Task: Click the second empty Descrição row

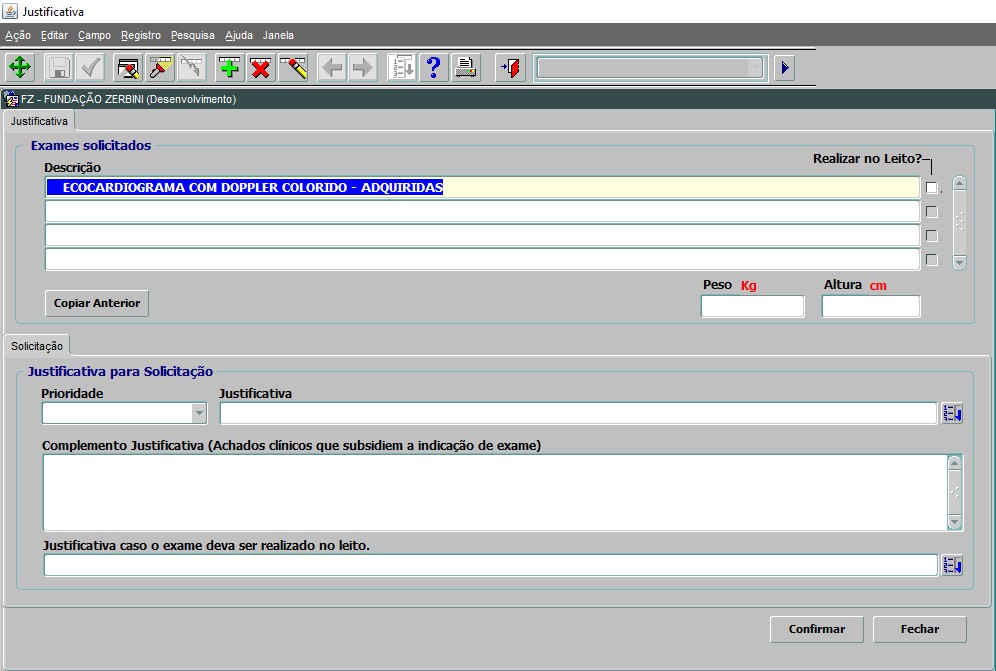Action: [x=482, y=212]
